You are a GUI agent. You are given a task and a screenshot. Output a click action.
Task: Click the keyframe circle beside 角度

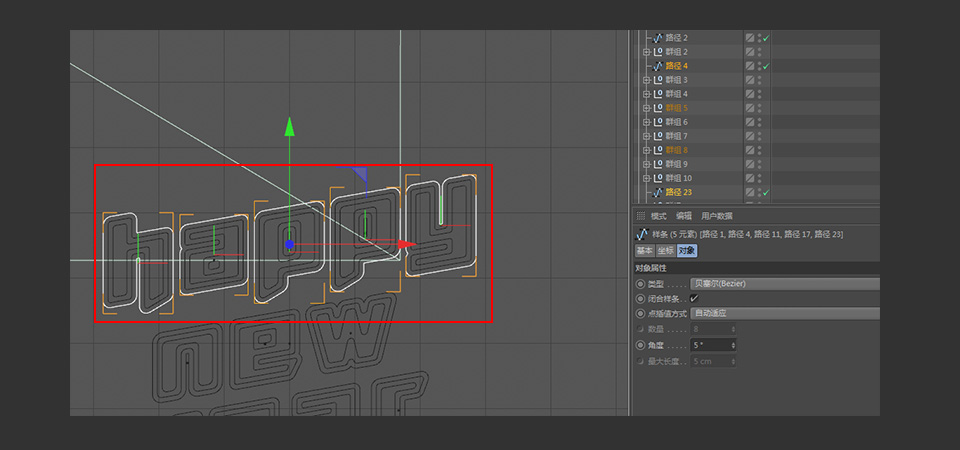(641, 345)
